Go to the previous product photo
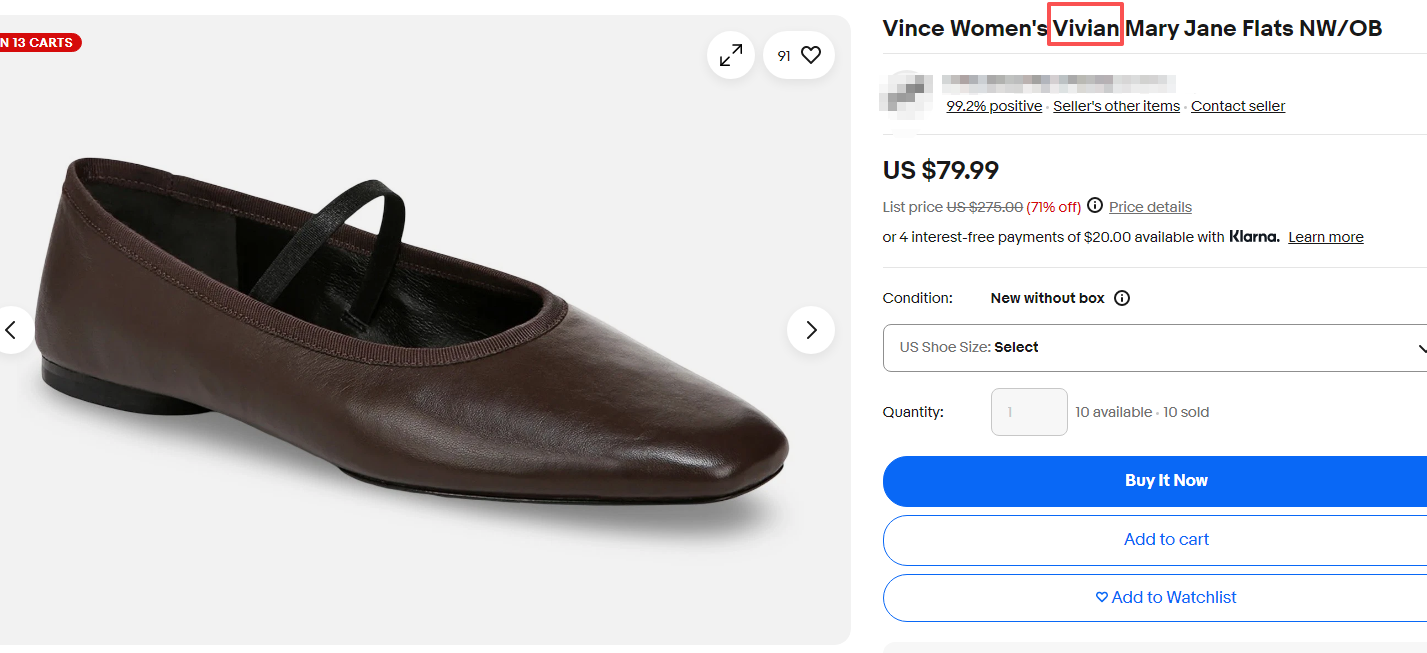This screenshot has height=653, width=1427. (x=12, y=330)
